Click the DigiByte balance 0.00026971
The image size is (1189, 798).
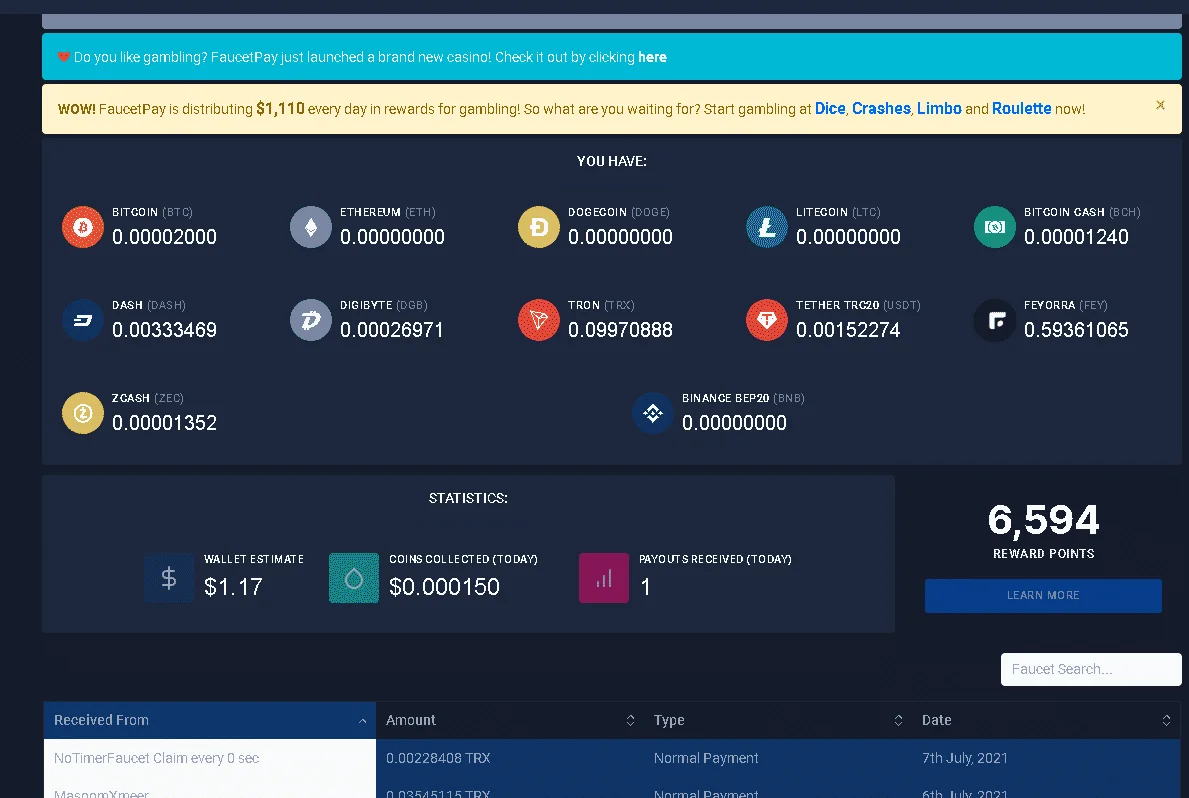(391, 330)
